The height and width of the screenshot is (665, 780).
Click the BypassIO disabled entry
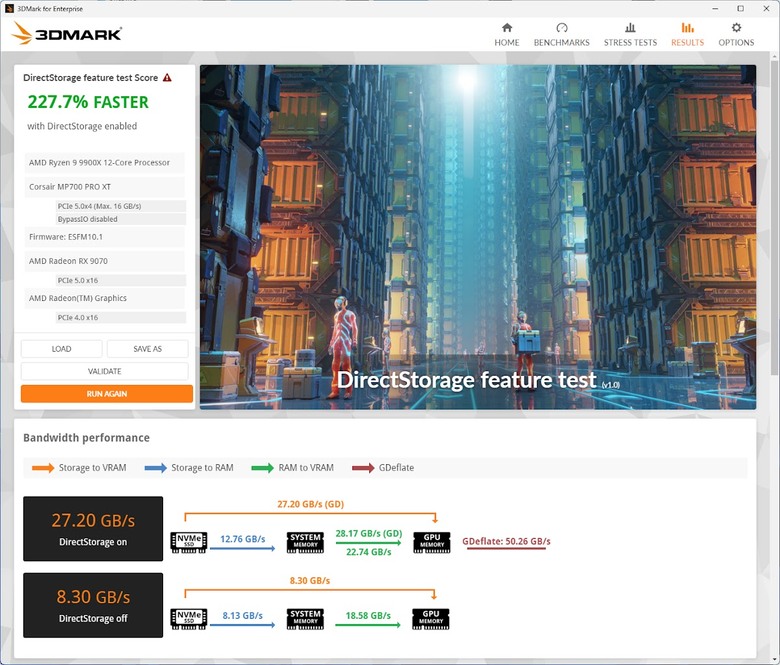(x=121, y=219)
